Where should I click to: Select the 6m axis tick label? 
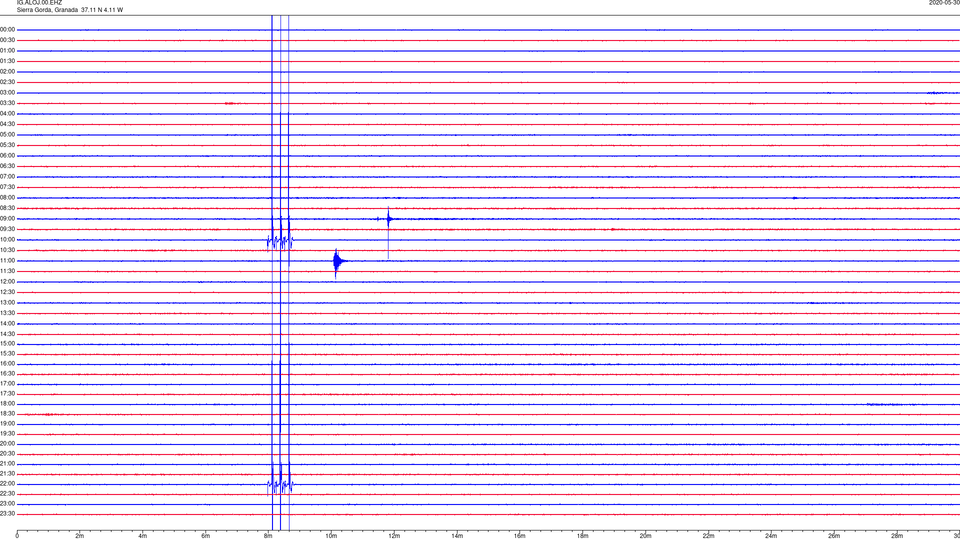[206, 536]
